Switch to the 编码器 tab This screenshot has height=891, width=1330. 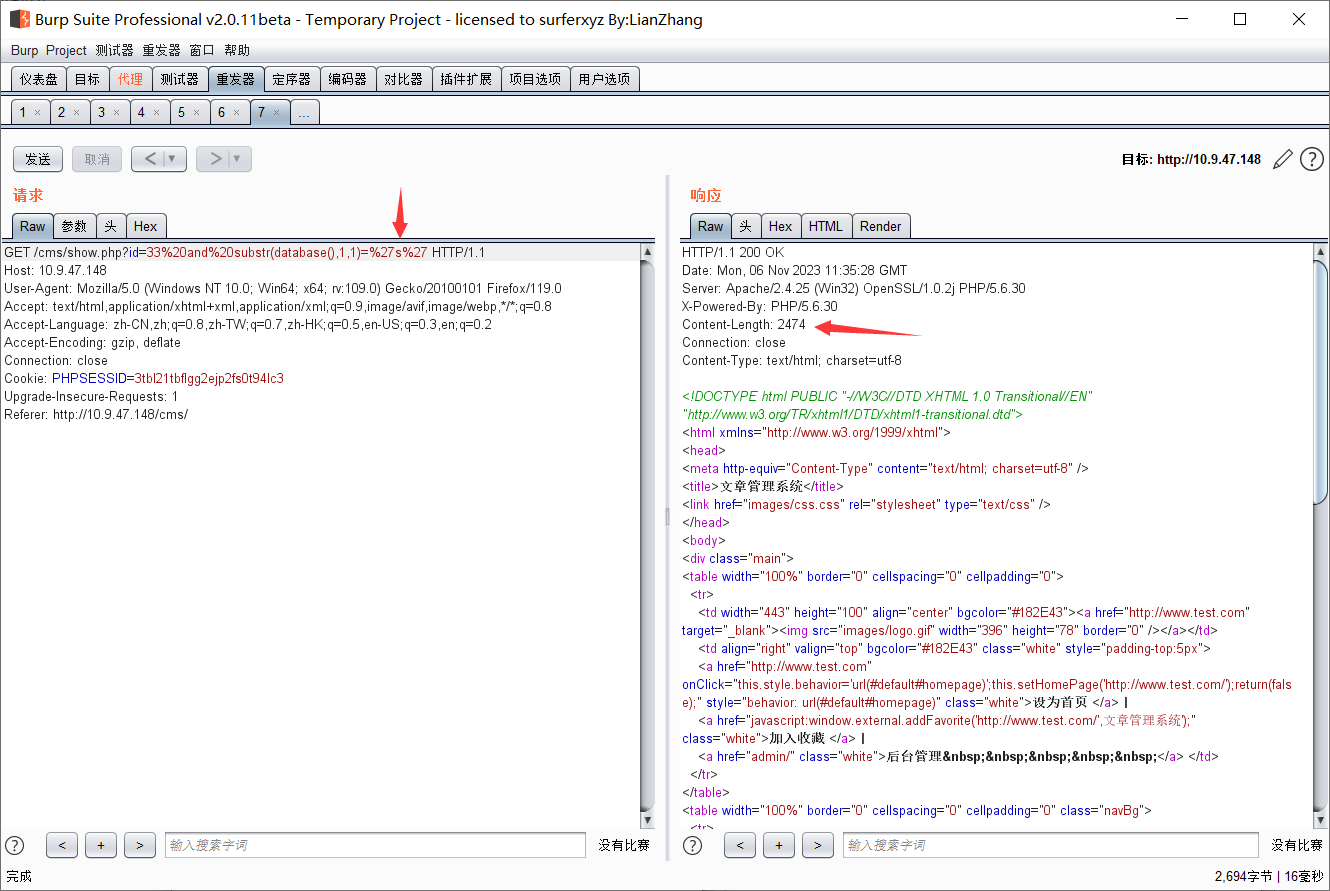pyautogui.click(x=348, y=79)
